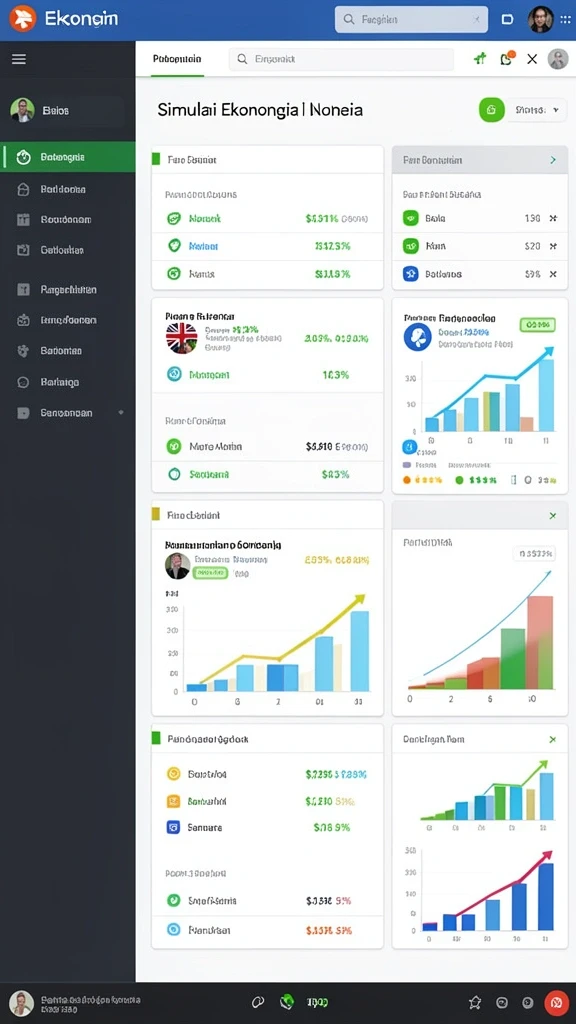Image resolution: width=576 pixels, height=1024 pixels.
Task: Click the search field in the header bar
Action: [411, 20]
